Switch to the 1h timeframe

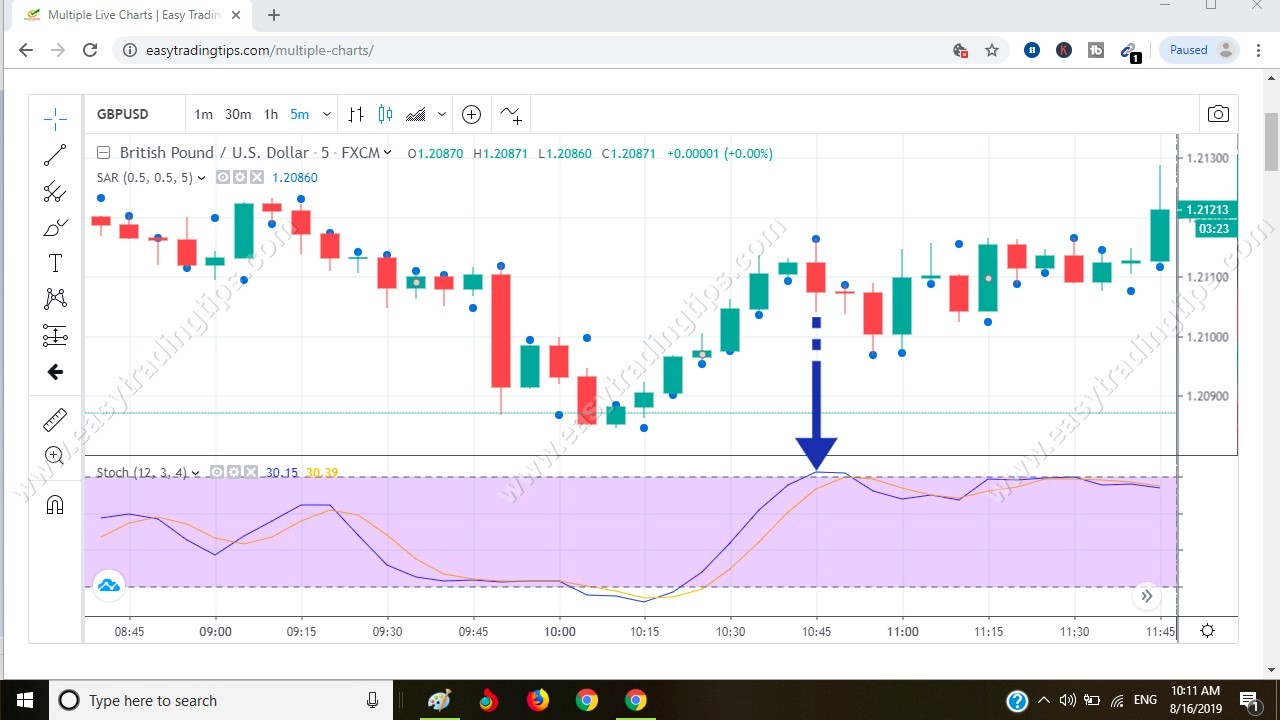[270, 114]
